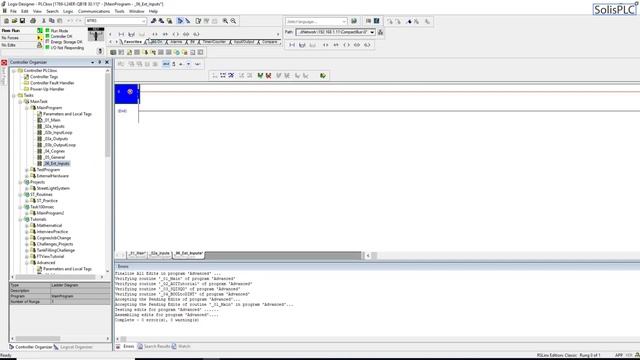This screenshot has height=360, width=640.
Task: Click the Controller Organizer vertical scrollbar
Action: click(108, 114)
